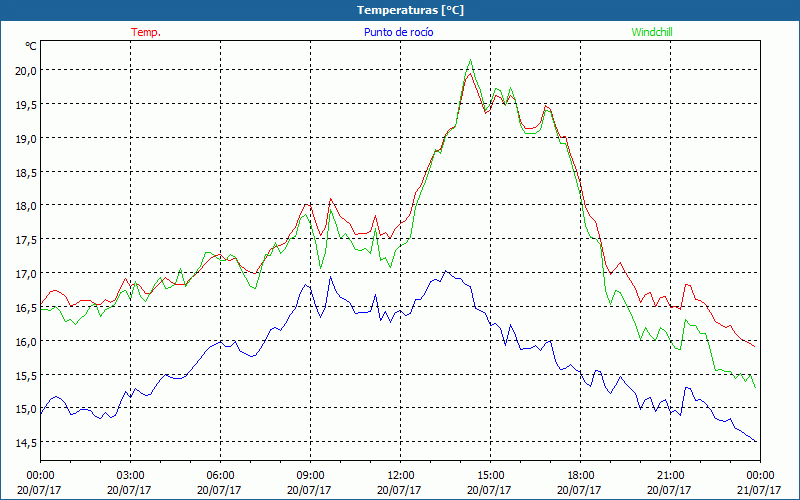
Task: Click the '20,0' y-axis value
Action: coord(28,71)
